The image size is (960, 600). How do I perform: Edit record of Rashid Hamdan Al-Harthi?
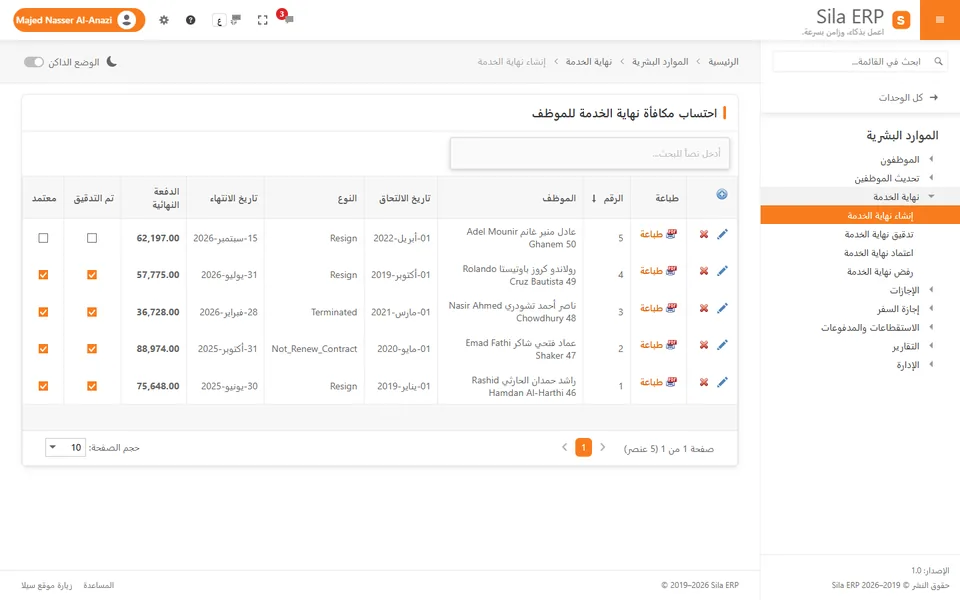722,383
